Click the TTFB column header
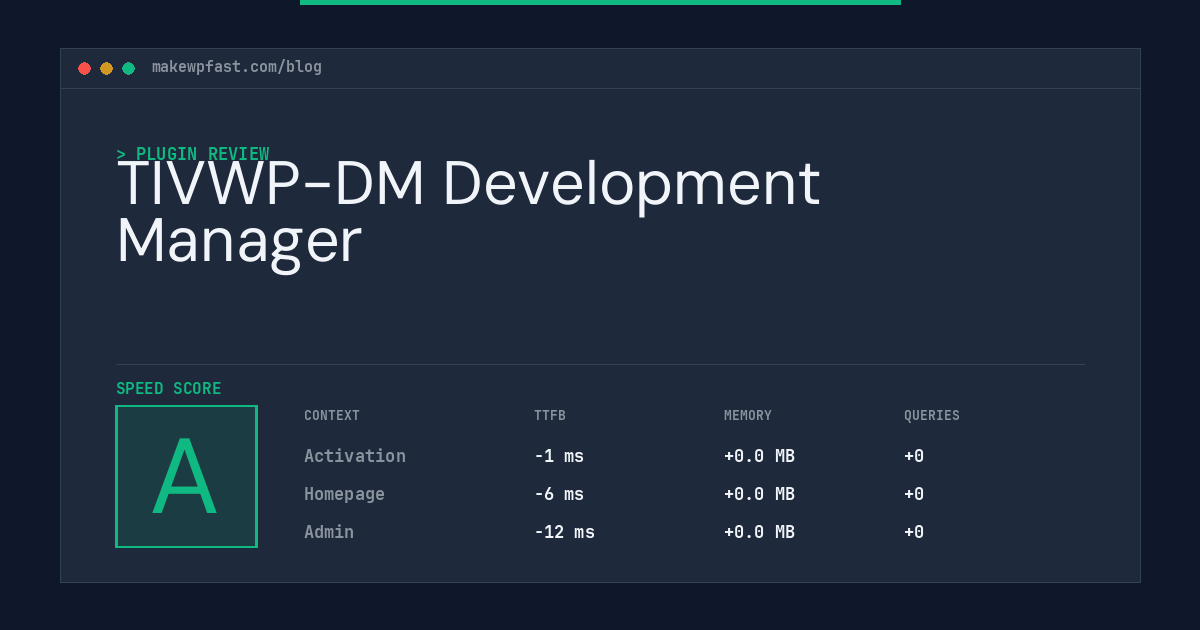This screenshot has height=630, width=1200. pos(550,416)
